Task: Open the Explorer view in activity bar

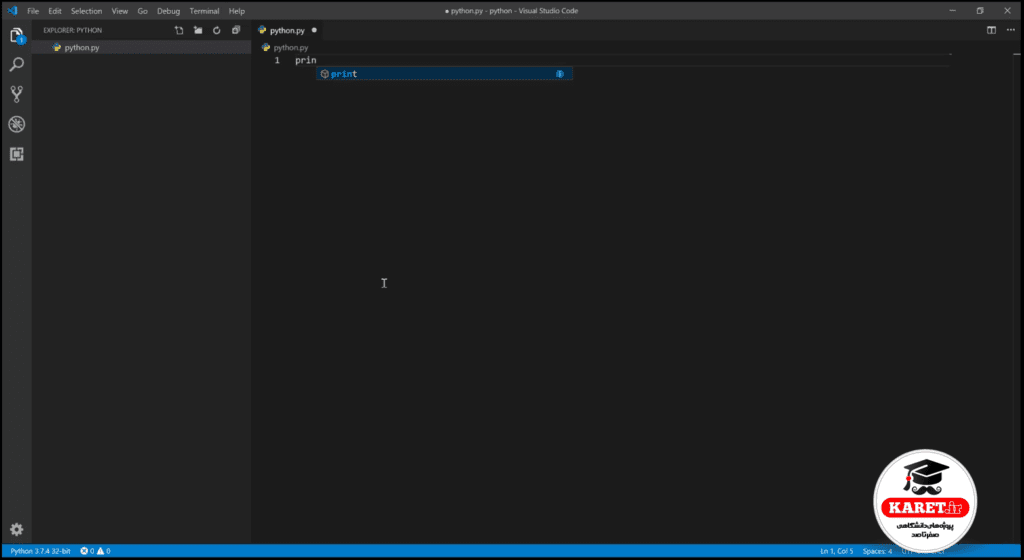Action: click(x=16, y=35)
